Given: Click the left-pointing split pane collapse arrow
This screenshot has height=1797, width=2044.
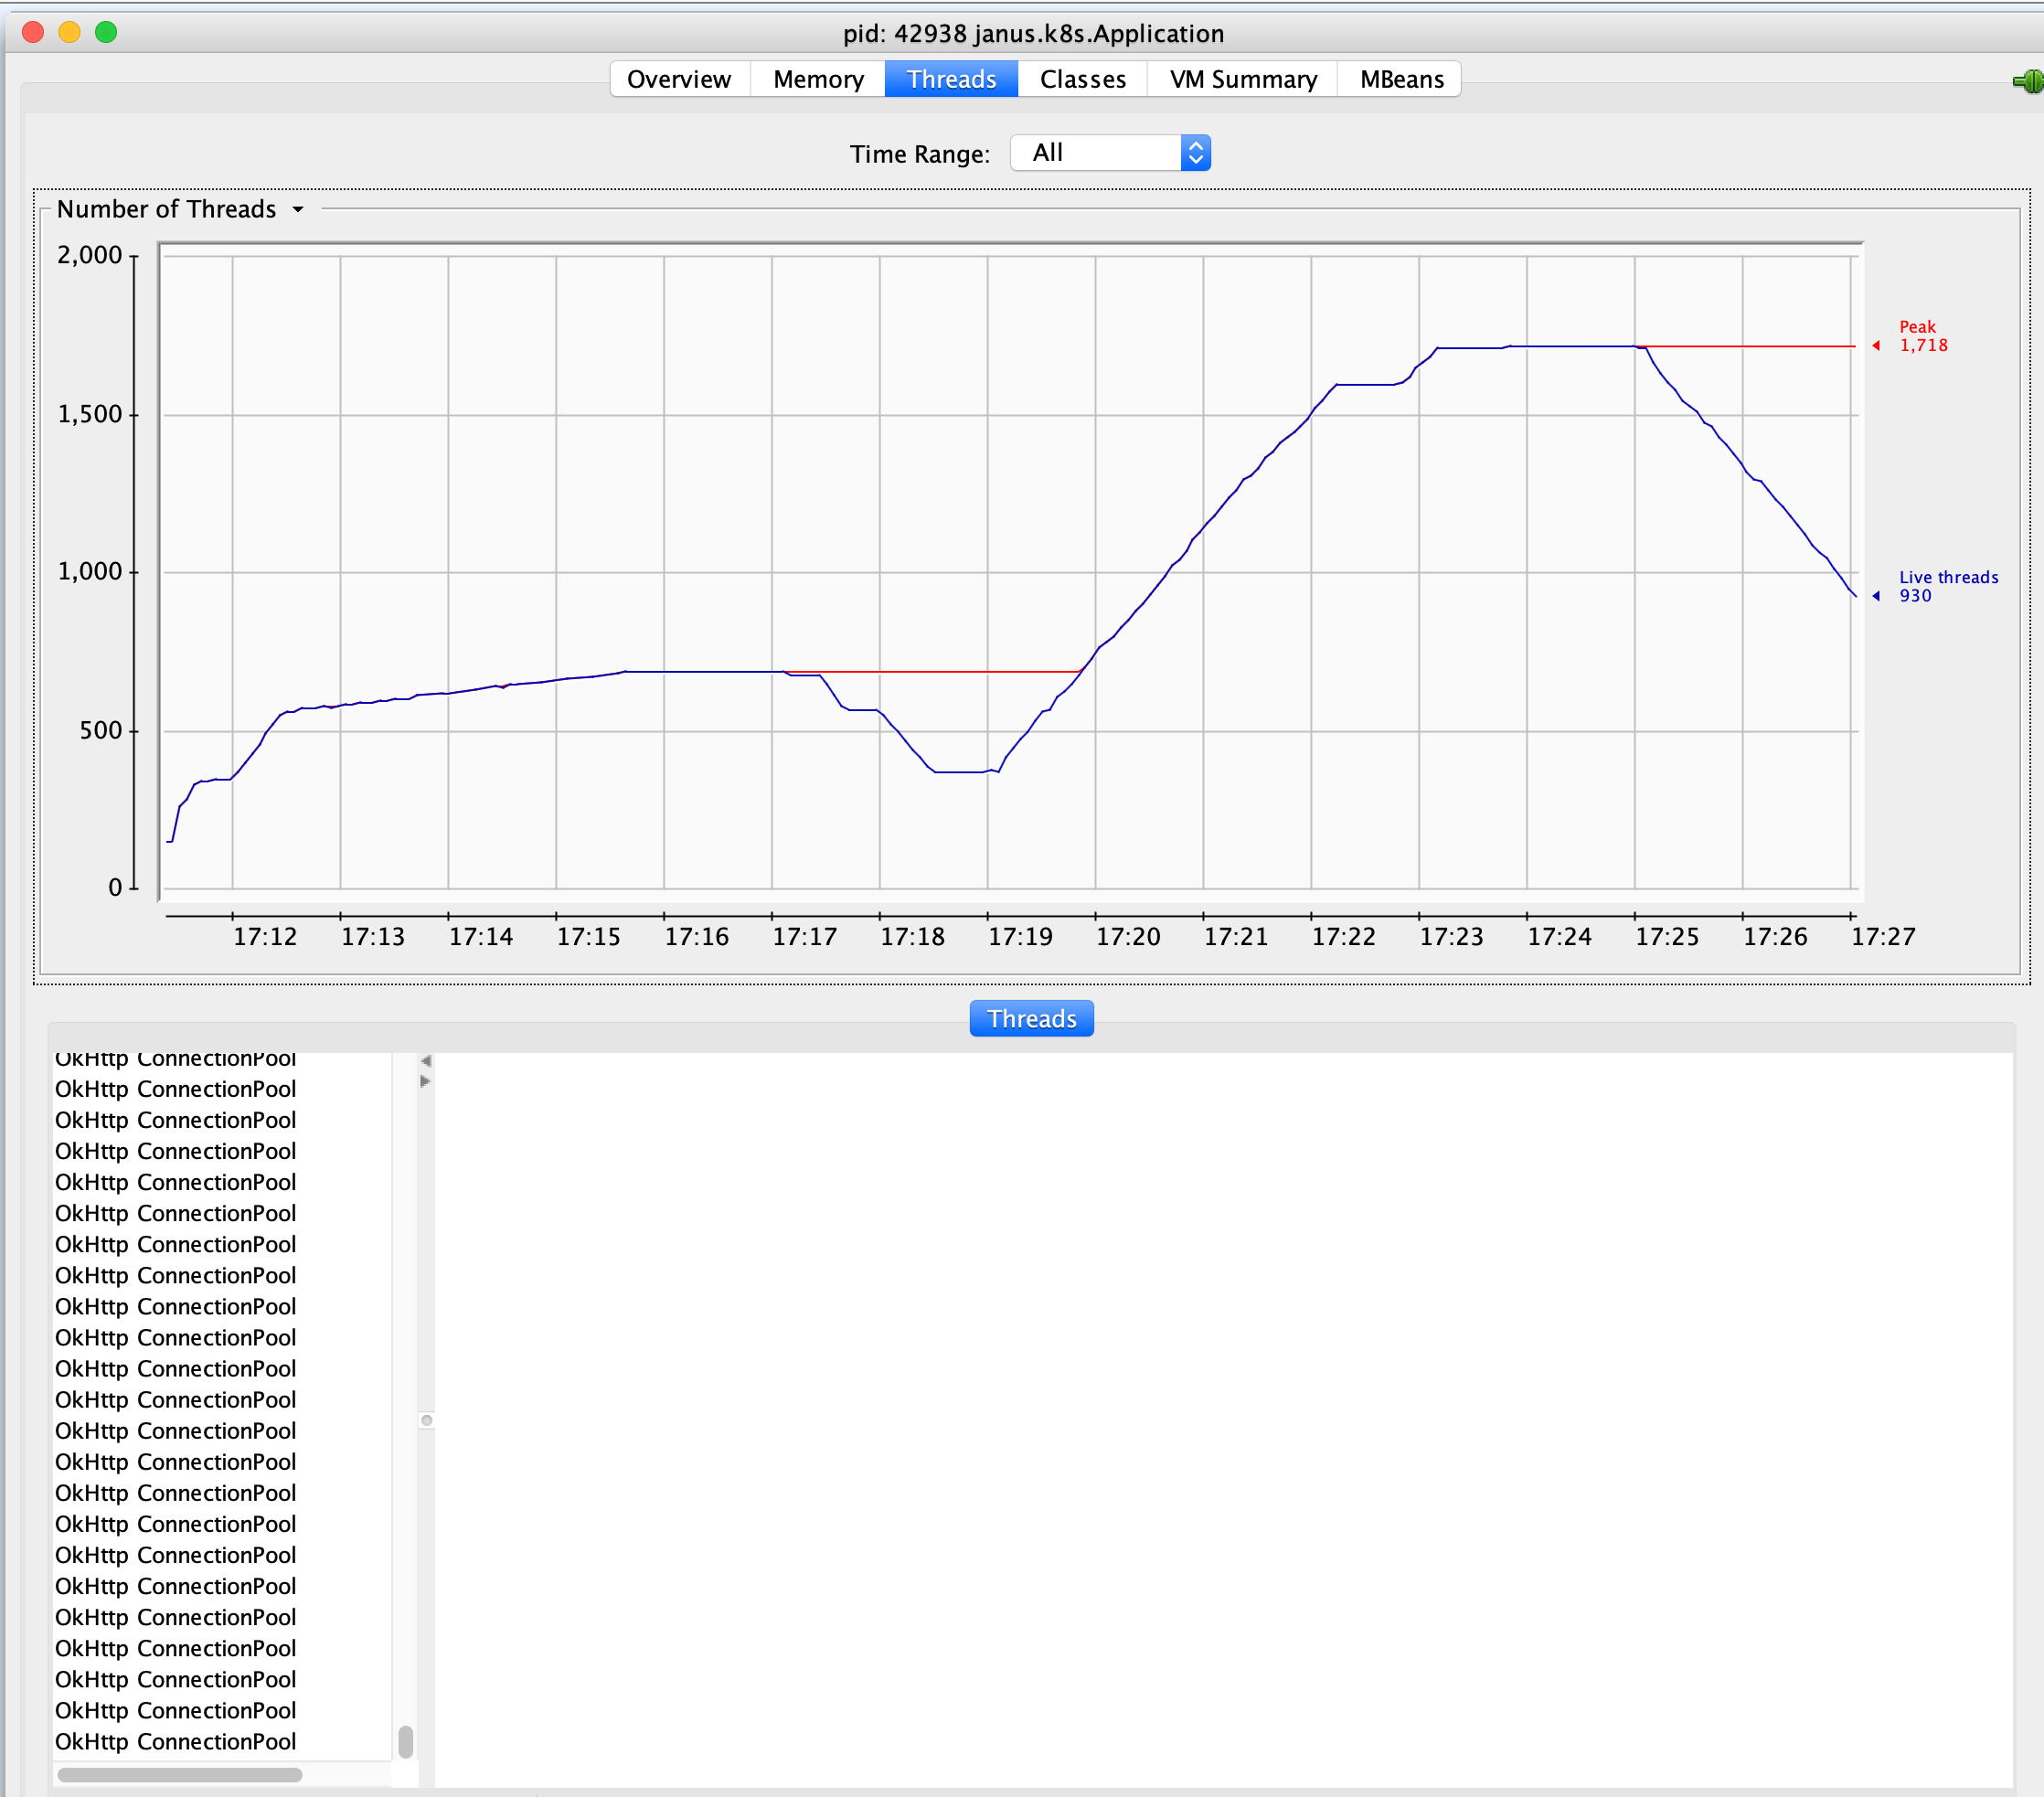Looking at the screenshot, I should point(426,1061).
